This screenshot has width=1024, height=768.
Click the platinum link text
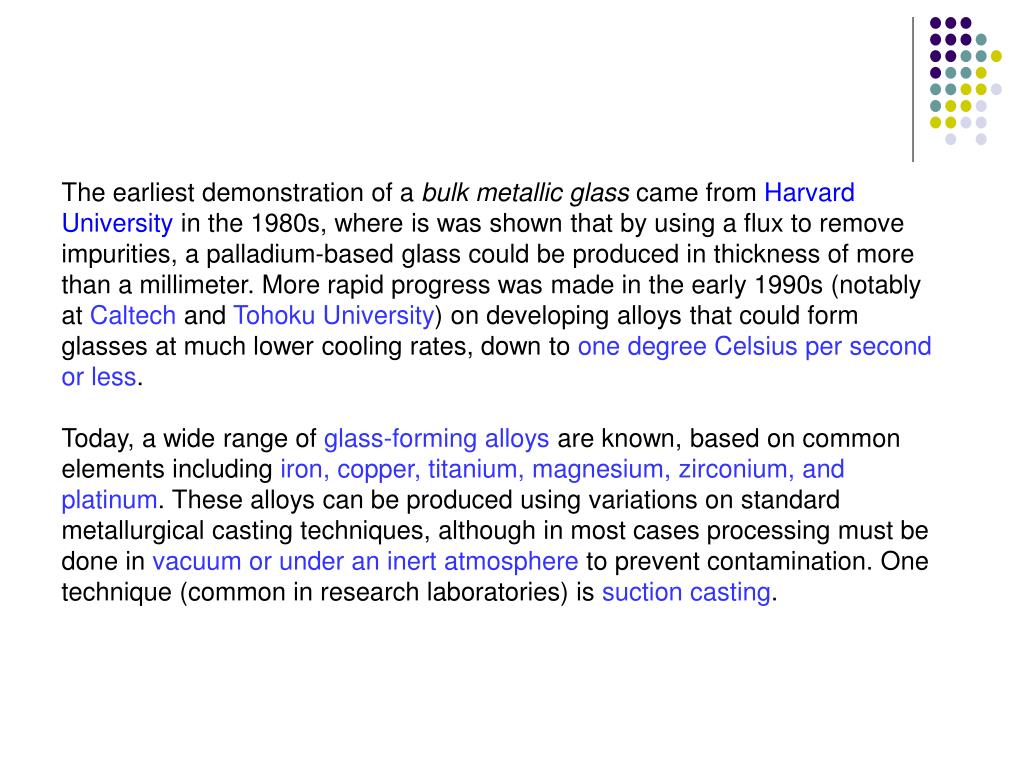click(110, 500)
